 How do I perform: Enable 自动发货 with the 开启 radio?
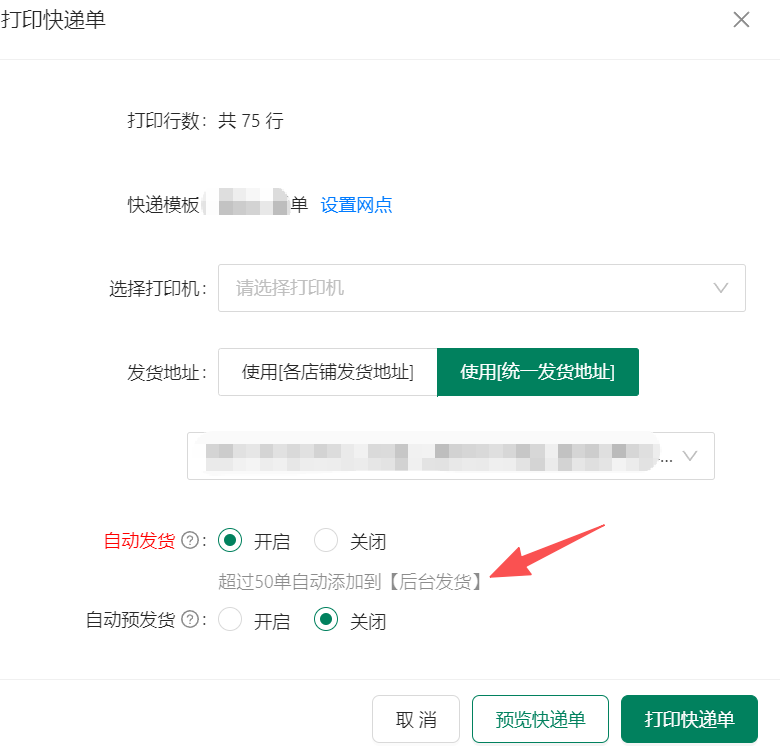(x=231, y=541)
